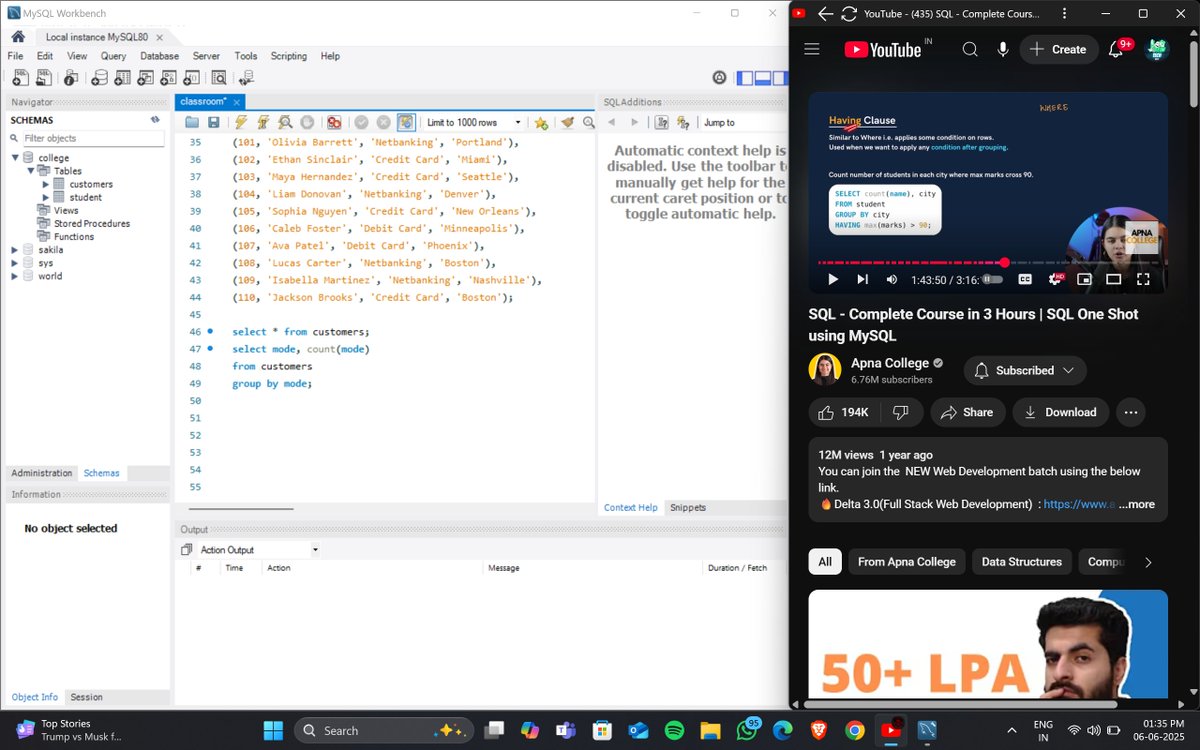Refresh schemas list in the Navigator

pyautogui.click(x=155, y=120)
